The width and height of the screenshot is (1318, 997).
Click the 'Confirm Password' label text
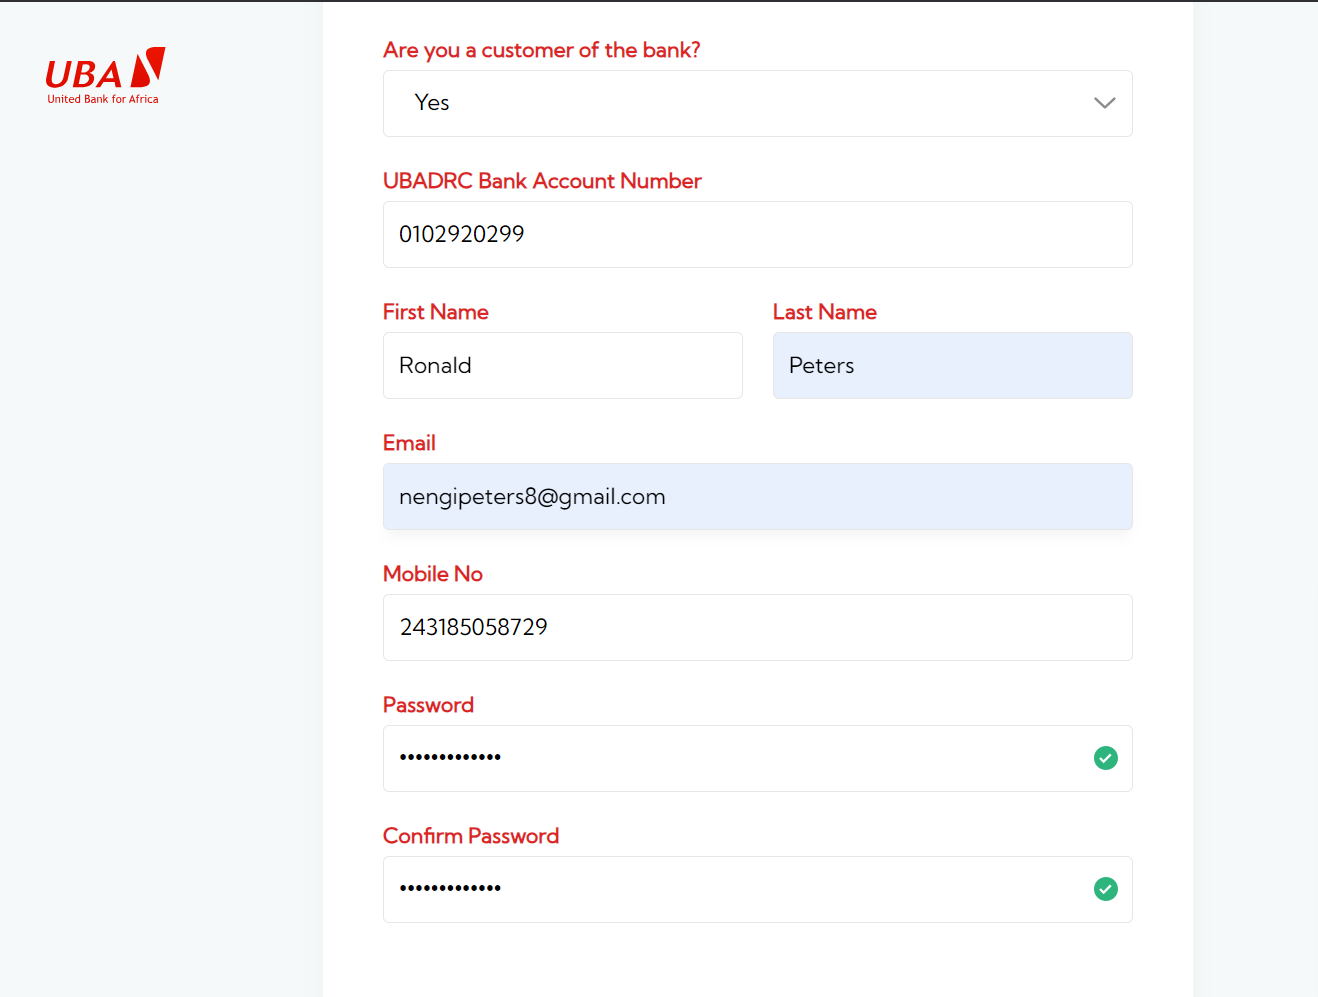[x=470, y=836]
